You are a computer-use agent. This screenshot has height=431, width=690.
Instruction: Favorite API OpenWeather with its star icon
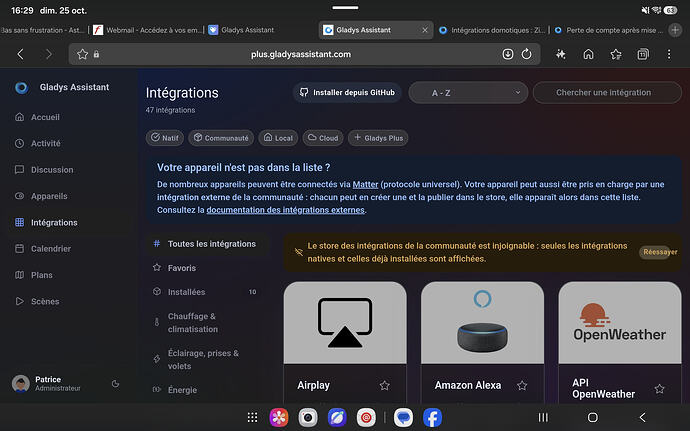tap(659, 389)
